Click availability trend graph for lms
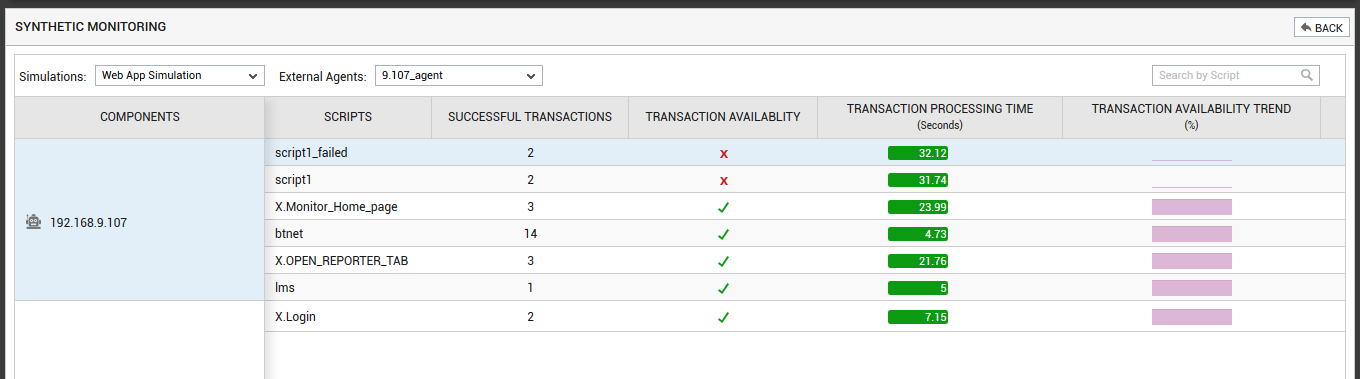 coord(1192,288)
